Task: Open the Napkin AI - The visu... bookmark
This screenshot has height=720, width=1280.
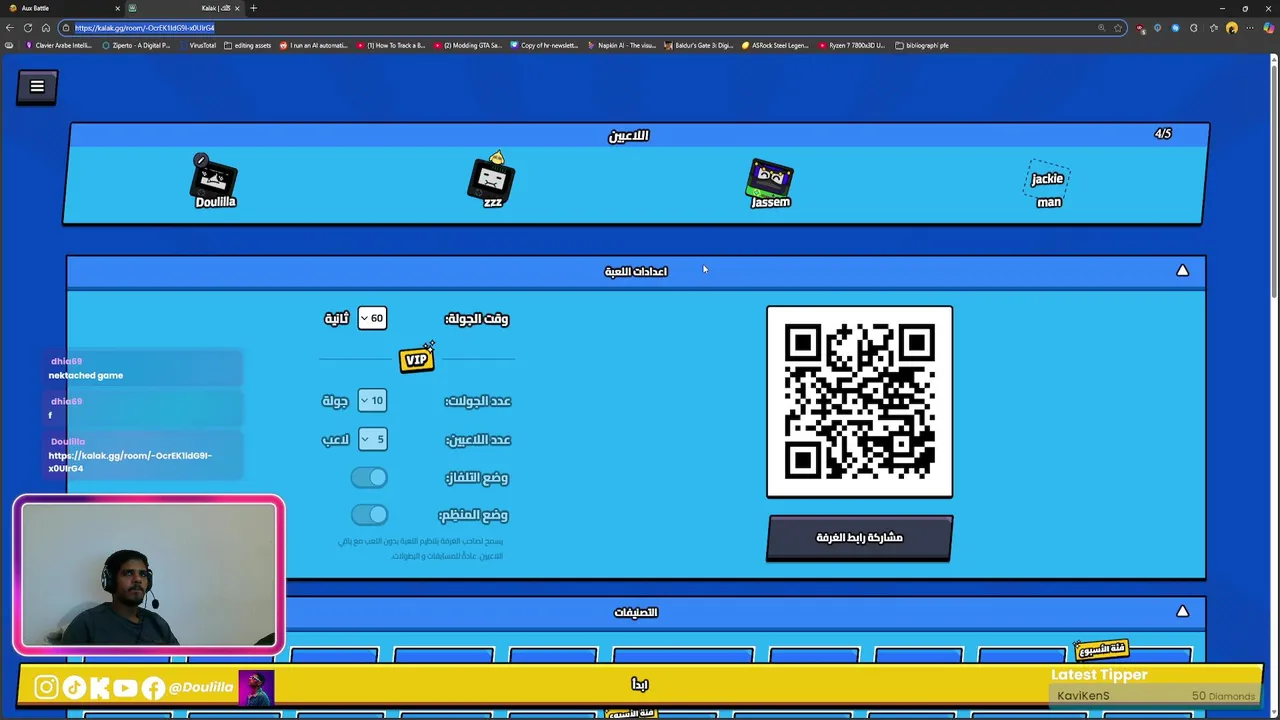Action: click(622, 45)
